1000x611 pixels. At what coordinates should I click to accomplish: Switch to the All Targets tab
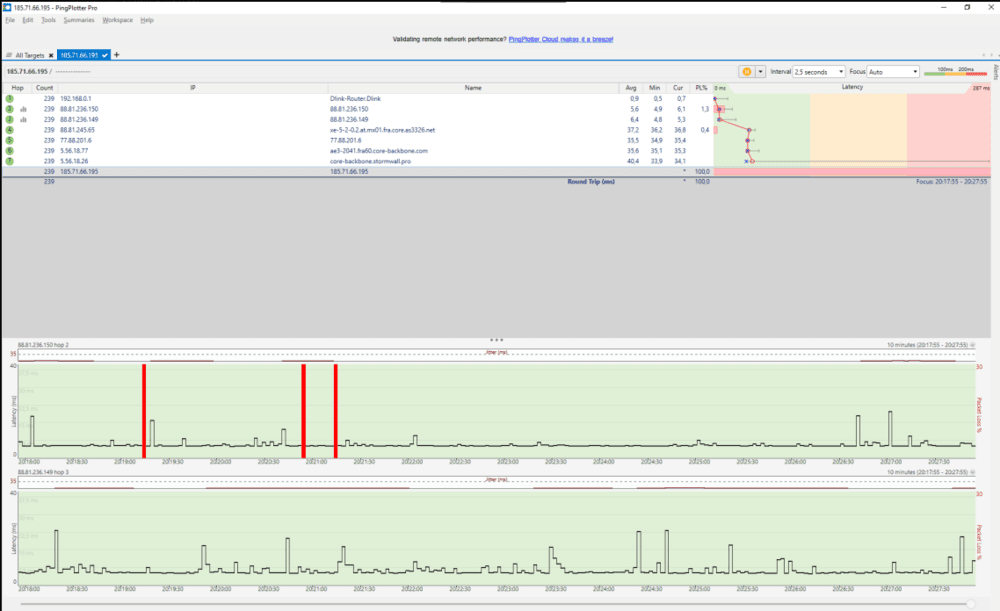pos(26,55)
